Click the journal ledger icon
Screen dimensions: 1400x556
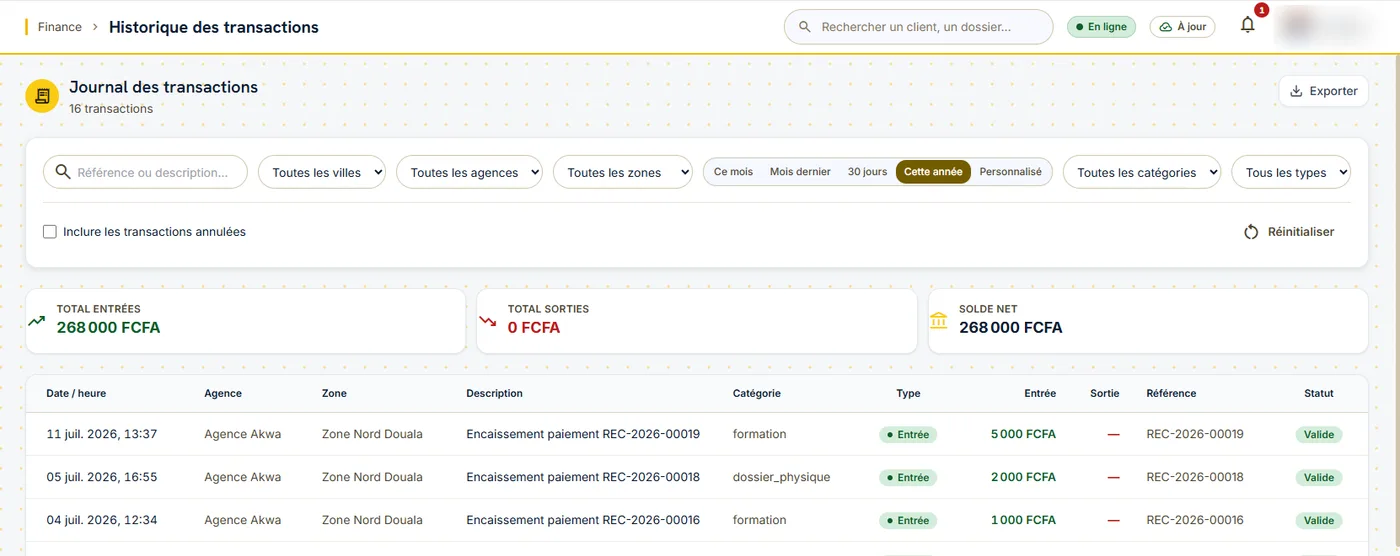(42, 96)
